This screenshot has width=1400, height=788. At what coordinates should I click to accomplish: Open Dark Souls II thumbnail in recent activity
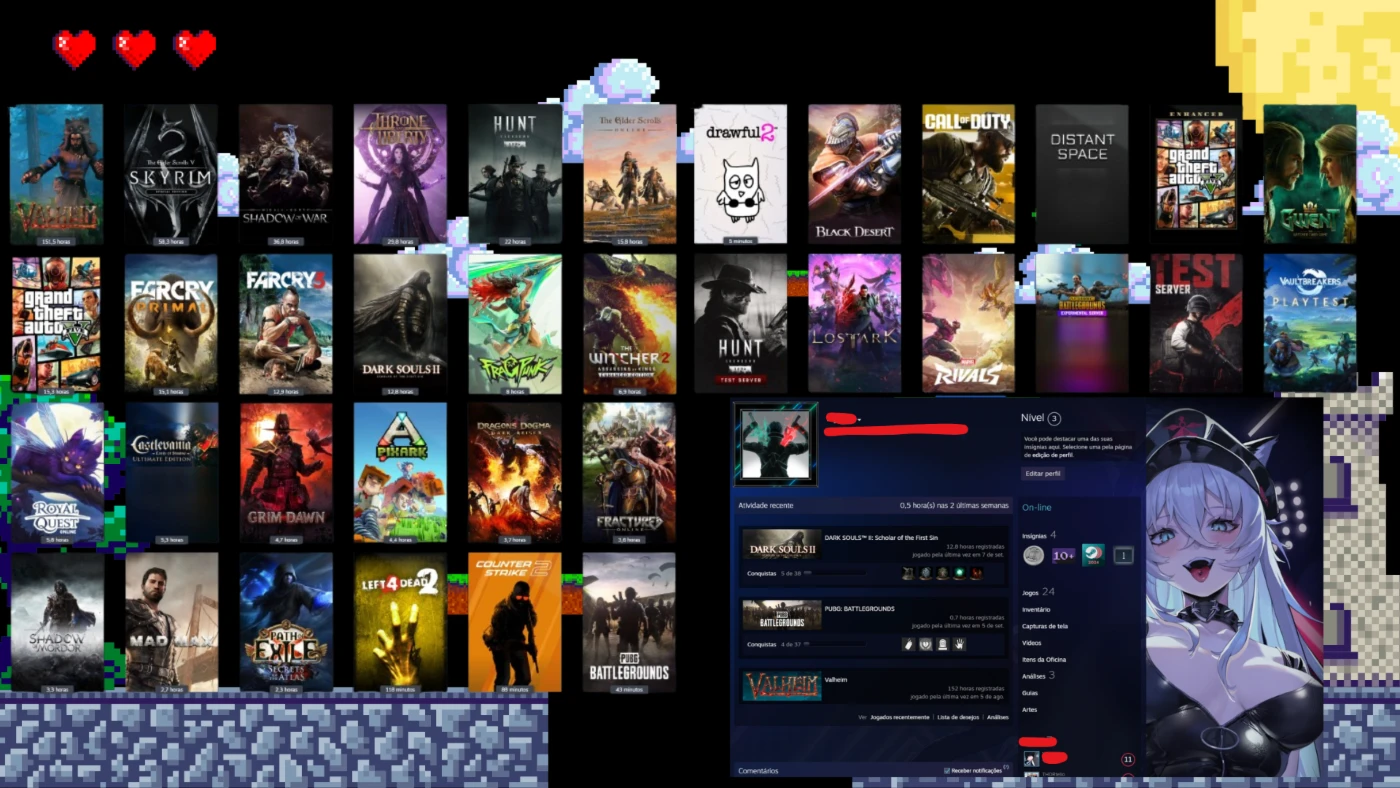(x=781, y=544)
